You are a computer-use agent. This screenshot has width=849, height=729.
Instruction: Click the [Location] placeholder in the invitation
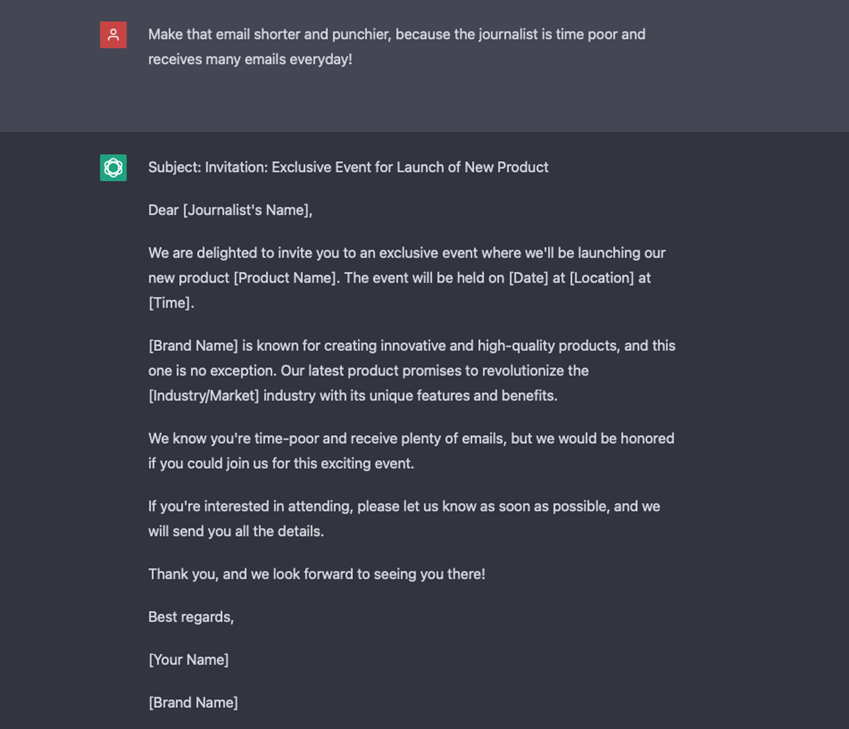pos(602,278)
